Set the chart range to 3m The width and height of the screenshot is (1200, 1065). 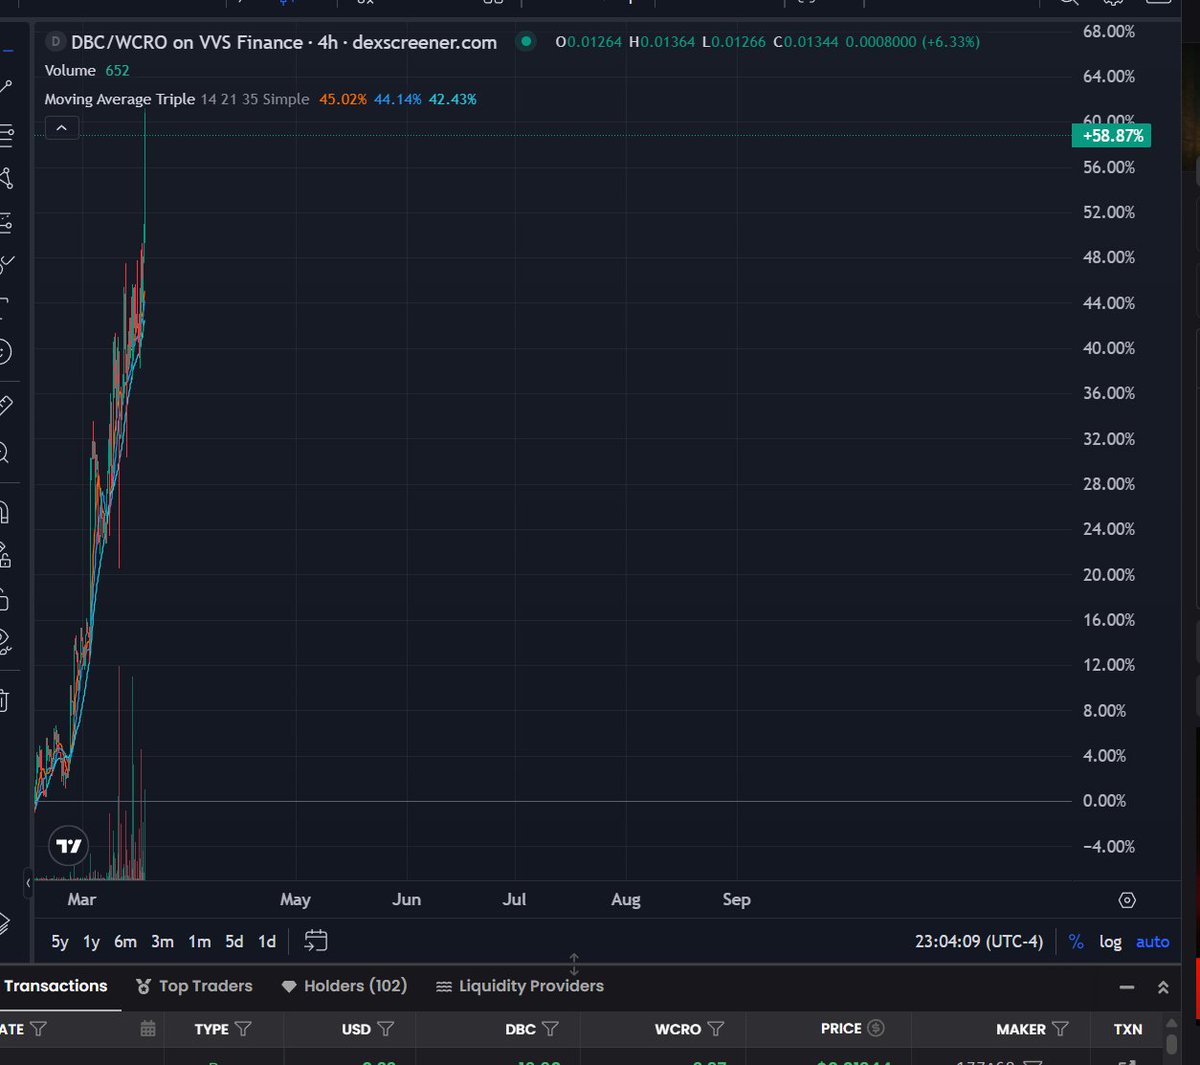click(162, 941)
